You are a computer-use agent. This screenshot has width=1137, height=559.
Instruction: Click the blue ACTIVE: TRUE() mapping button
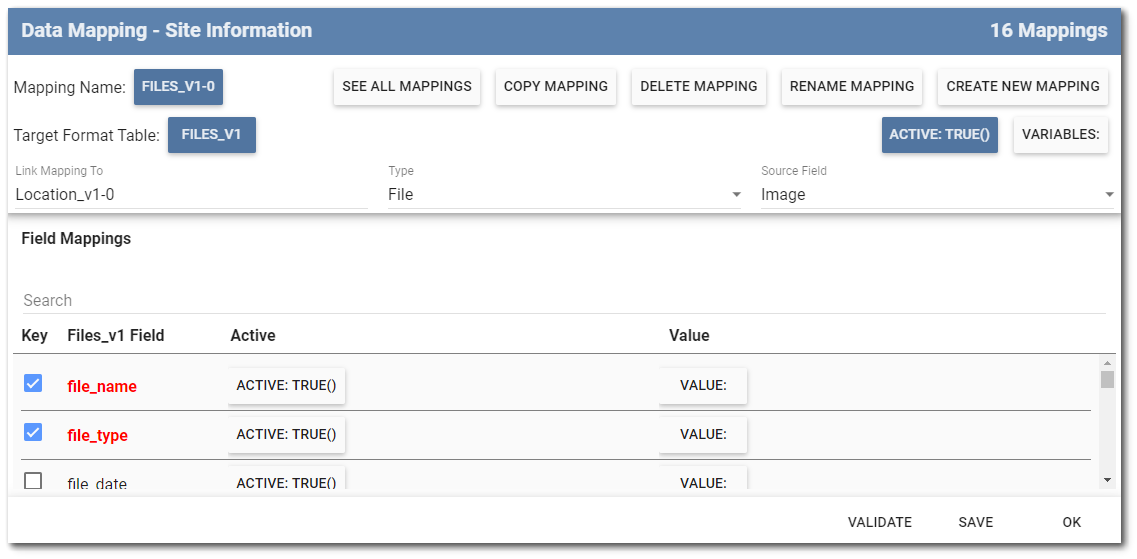pos(940,135)
